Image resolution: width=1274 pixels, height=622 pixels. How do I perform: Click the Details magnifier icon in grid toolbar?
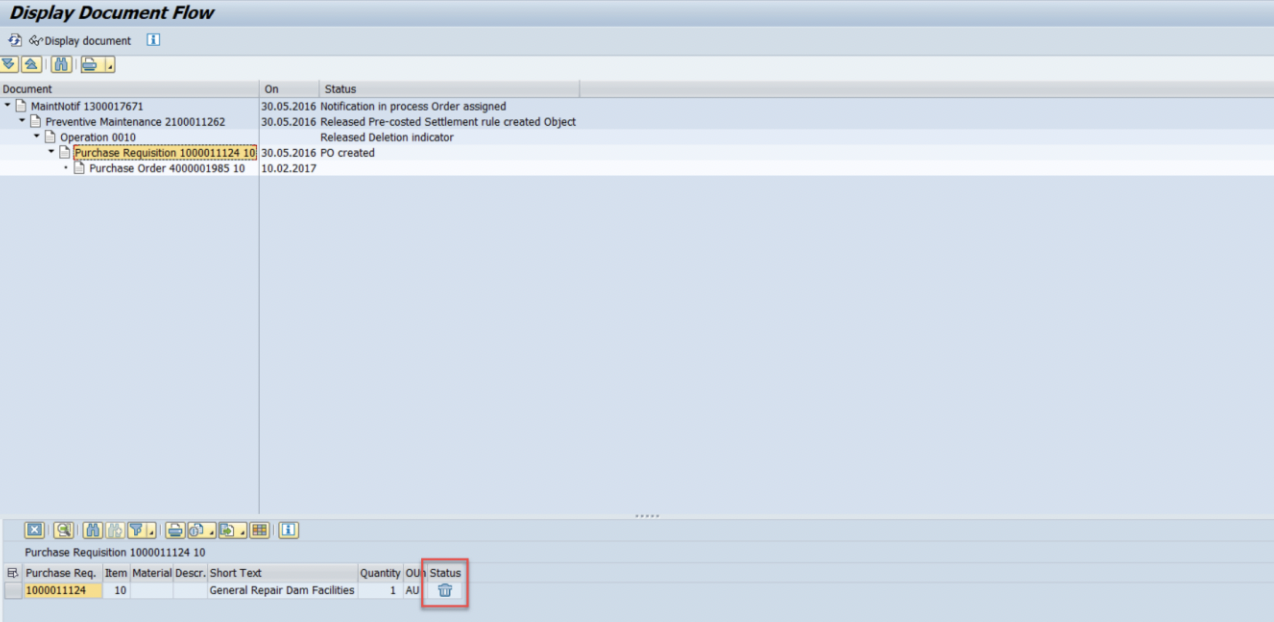(x=63, y=530)
